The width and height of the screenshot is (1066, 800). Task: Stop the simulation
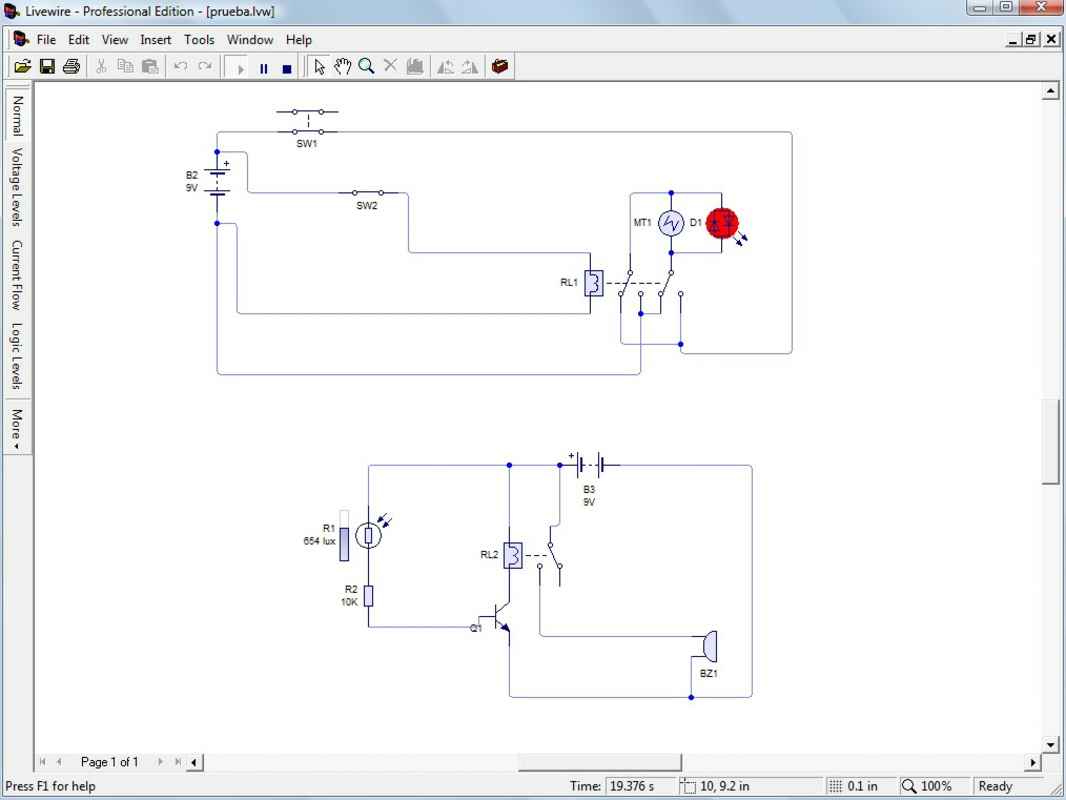[287, 68]
